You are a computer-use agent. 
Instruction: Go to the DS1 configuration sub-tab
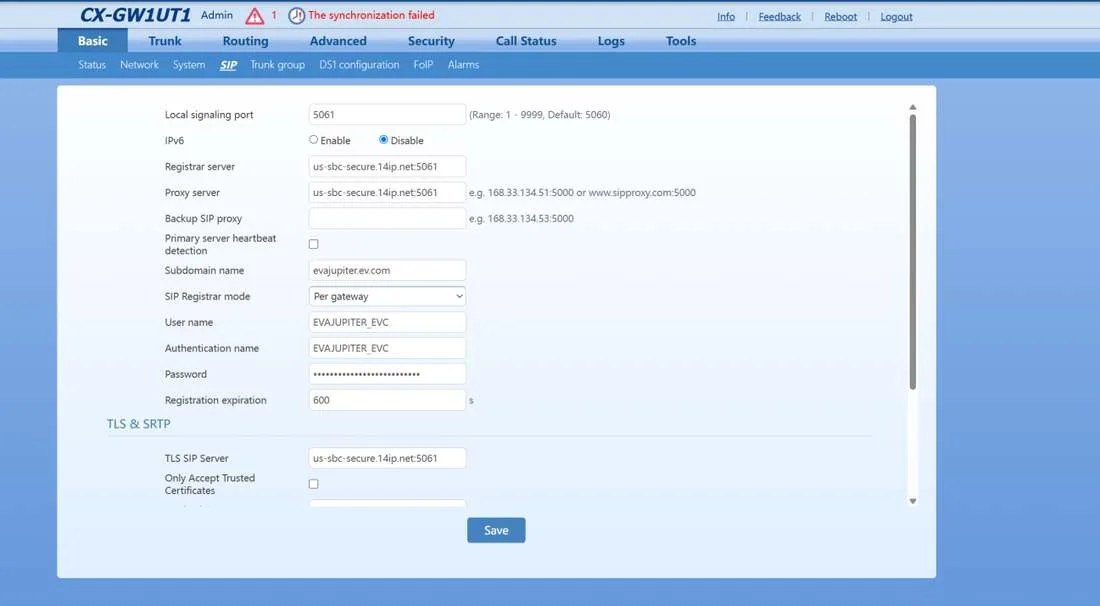pyautogui.click(x=359, y=65)
